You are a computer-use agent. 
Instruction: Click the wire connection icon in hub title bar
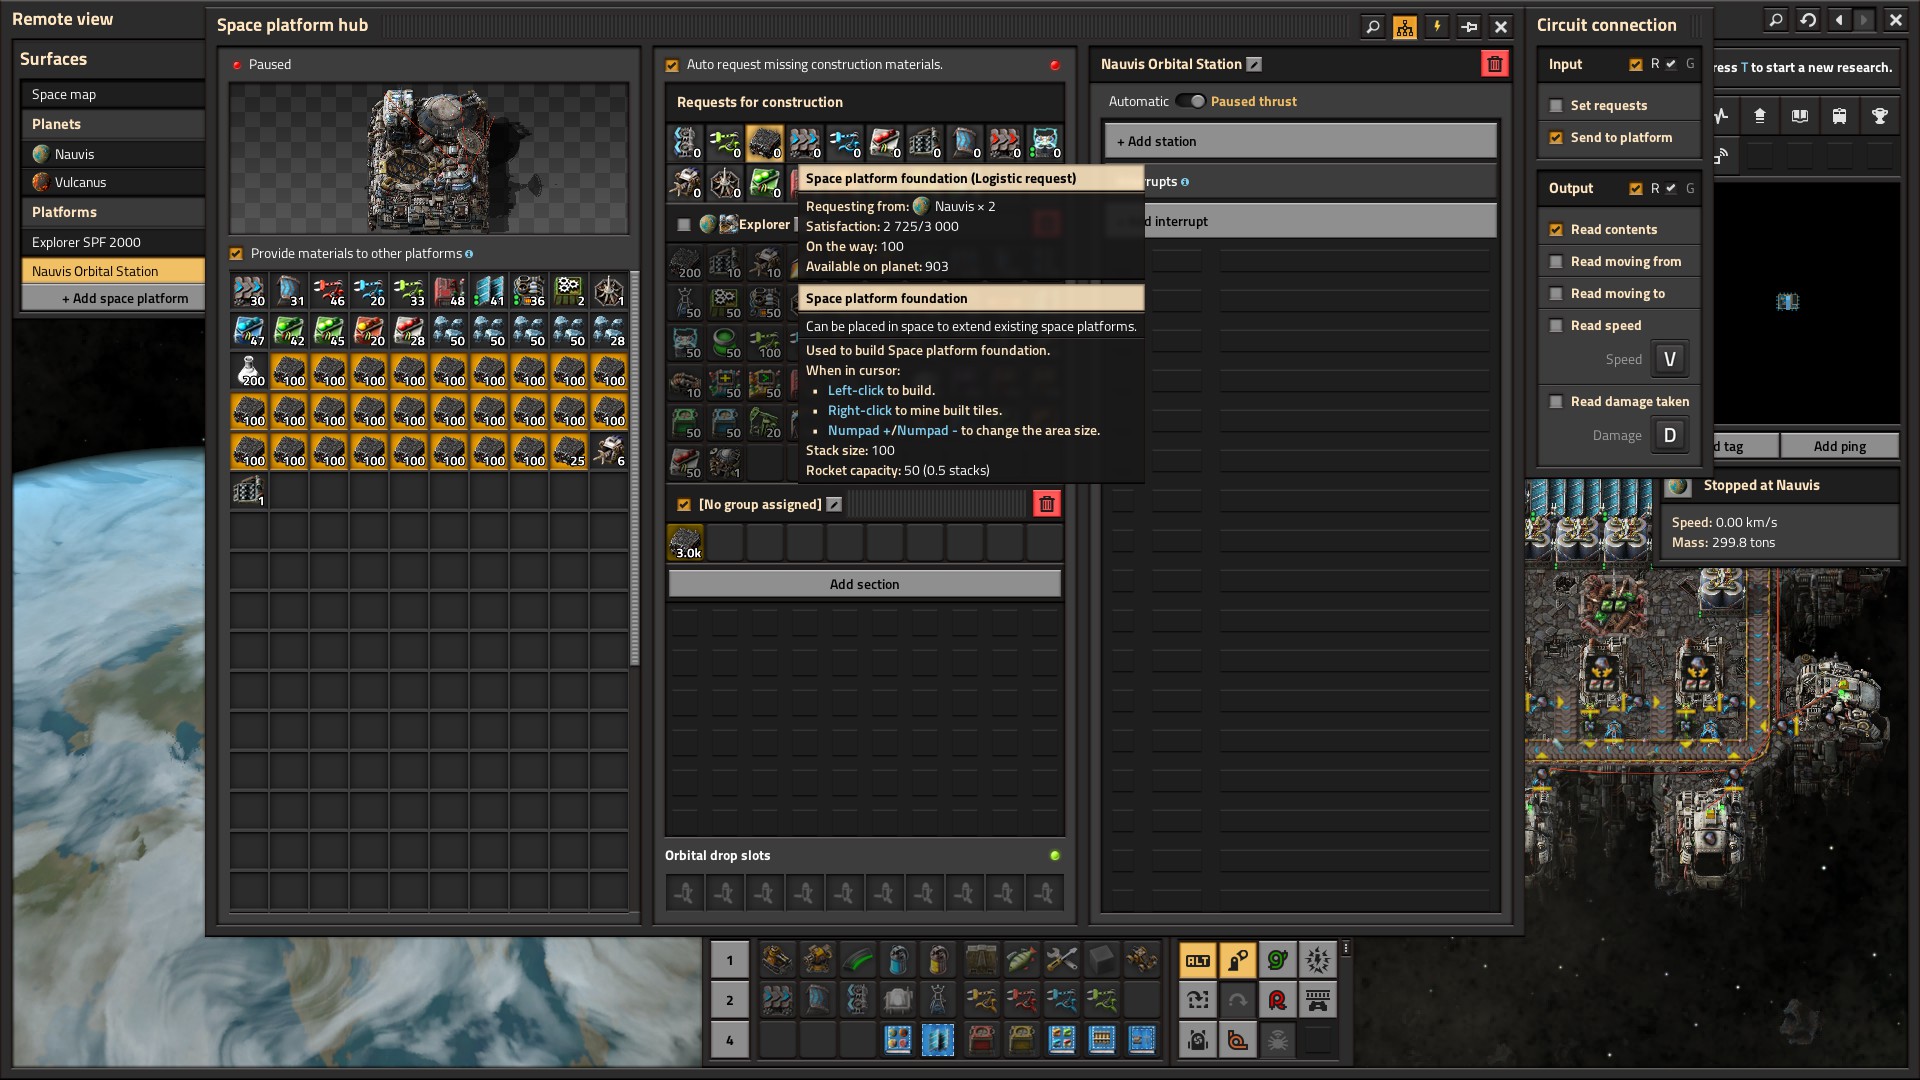1469,27
